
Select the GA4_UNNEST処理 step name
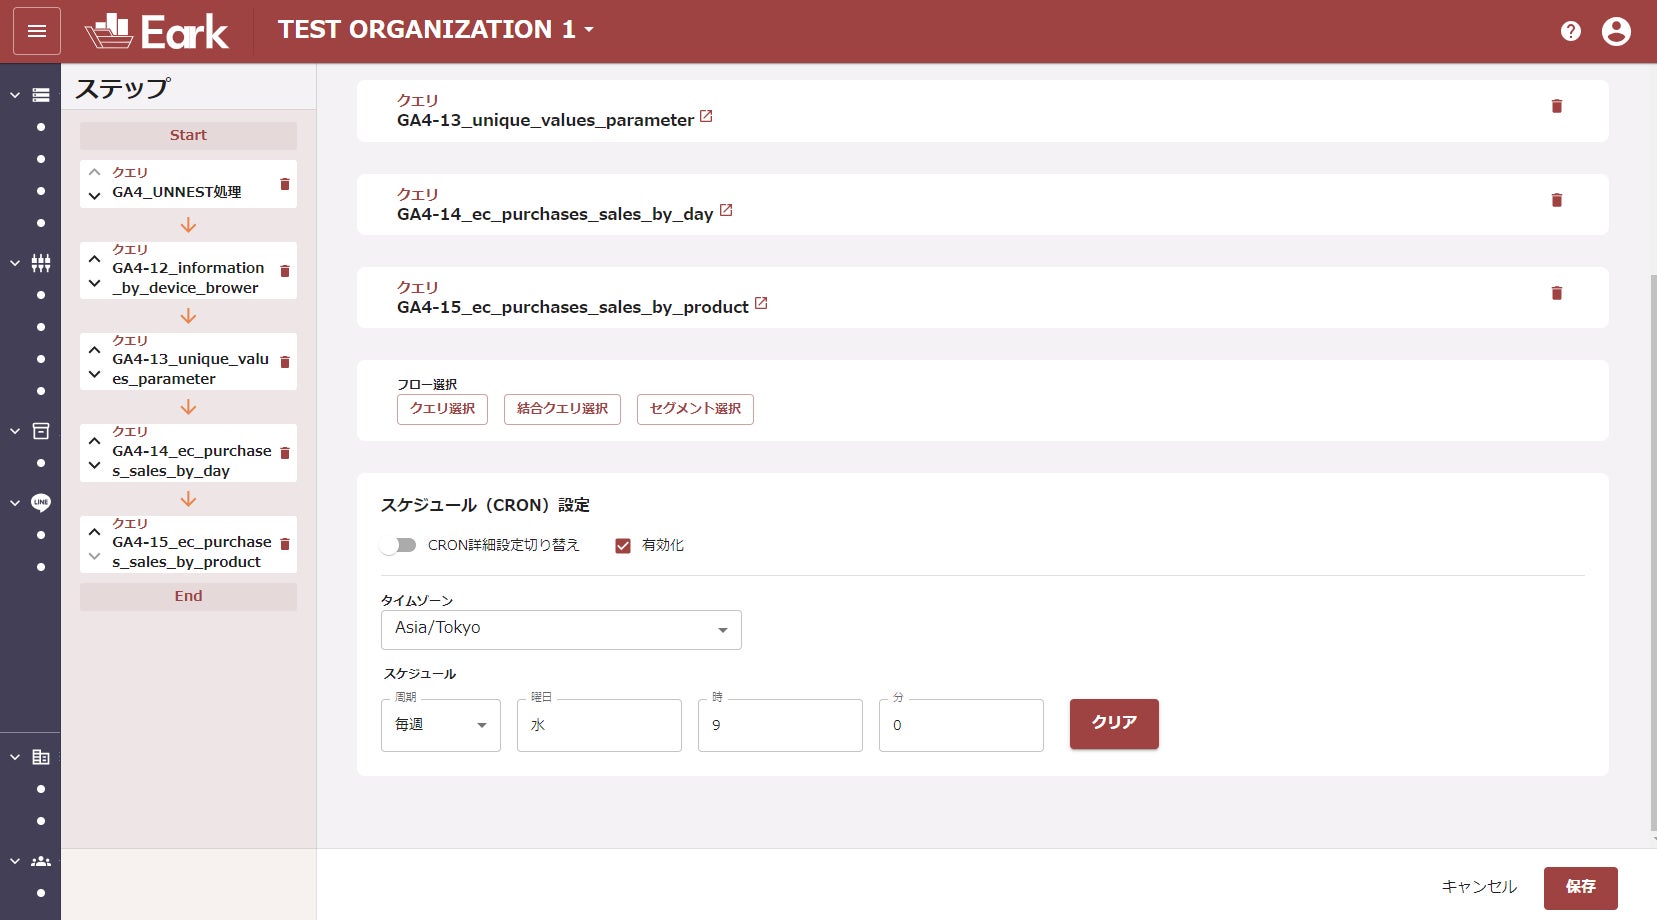click(x=177, y=192)
